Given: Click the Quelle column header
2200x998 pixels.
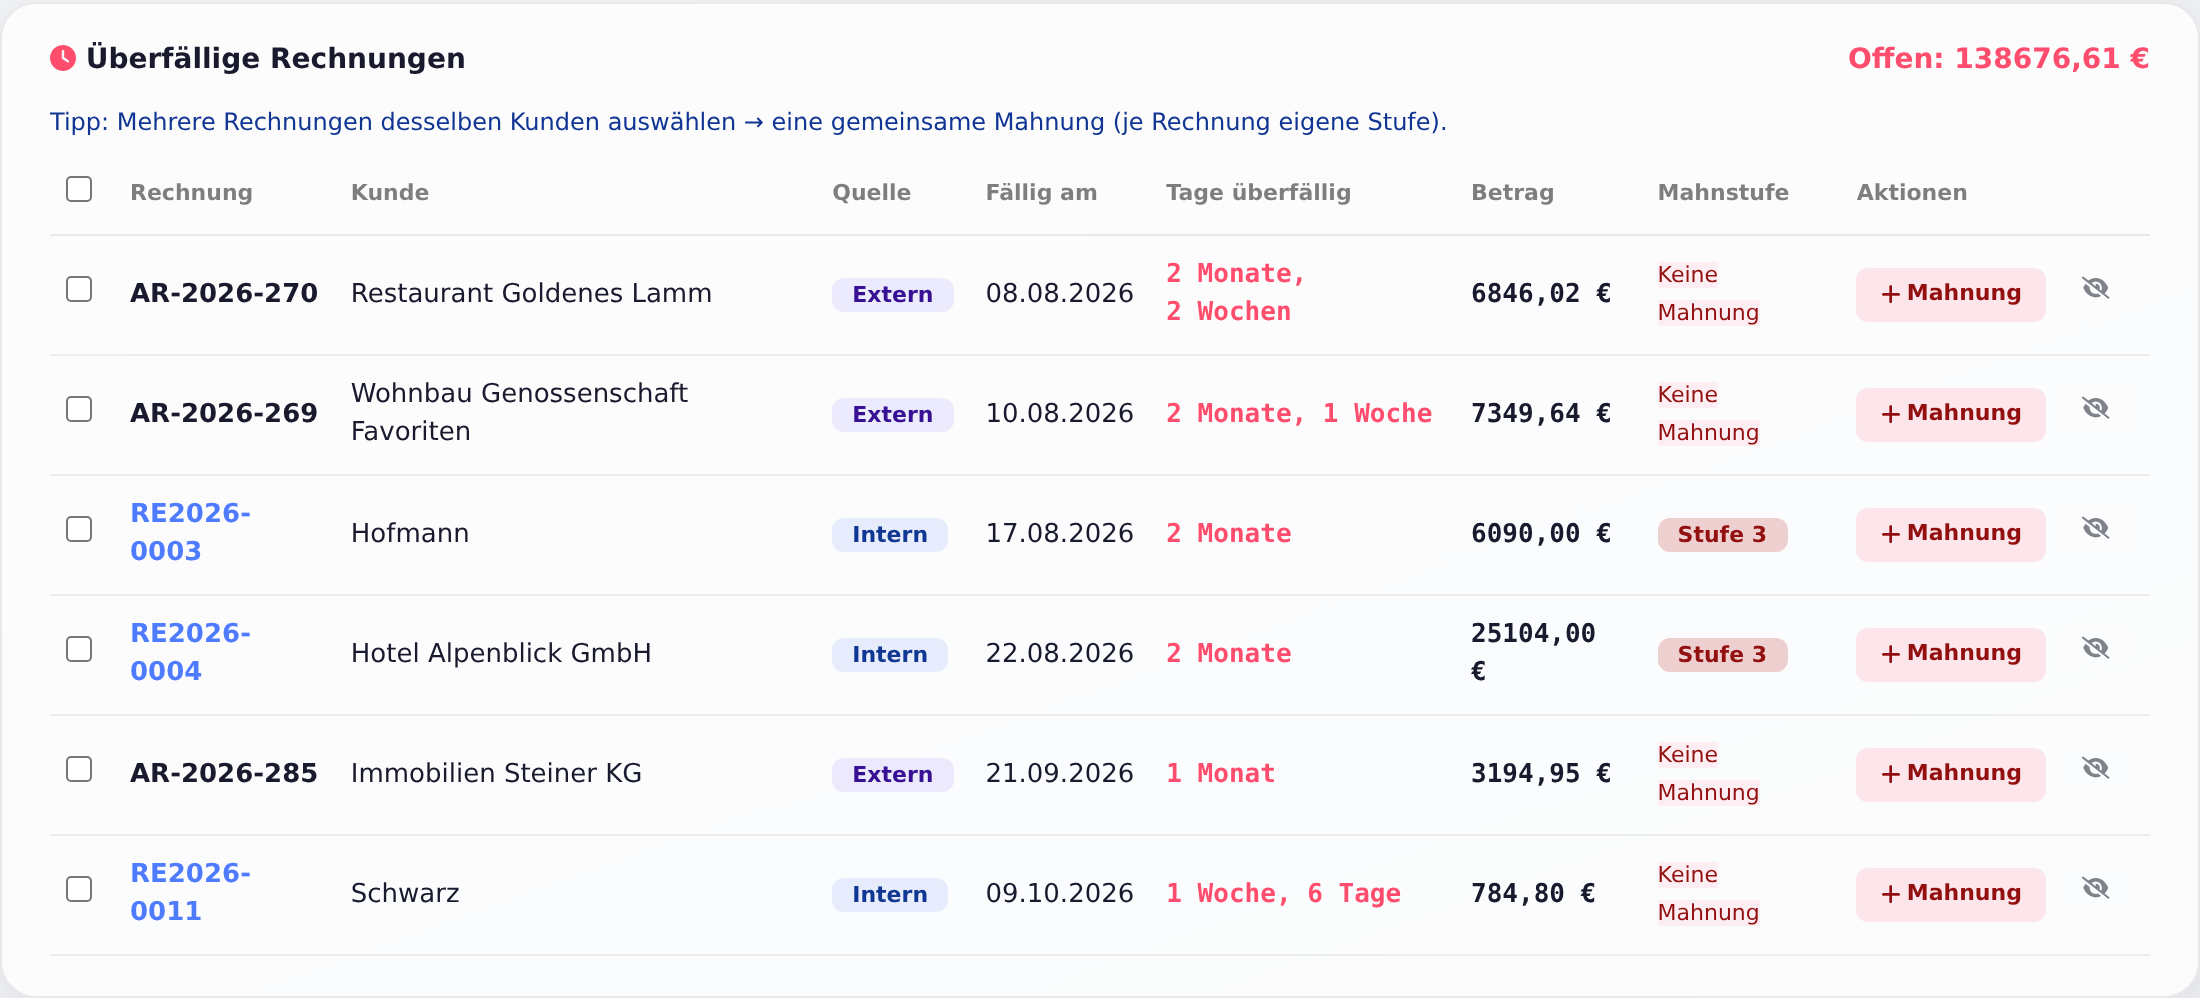Looking at the screenshot, I should coord(871,192).
